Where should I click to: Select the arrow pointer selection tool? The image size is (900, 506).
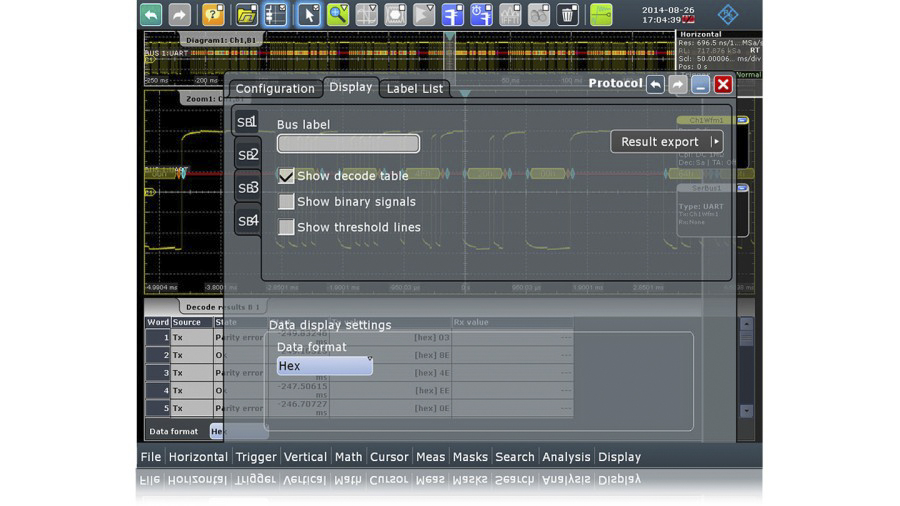point(309,14)
